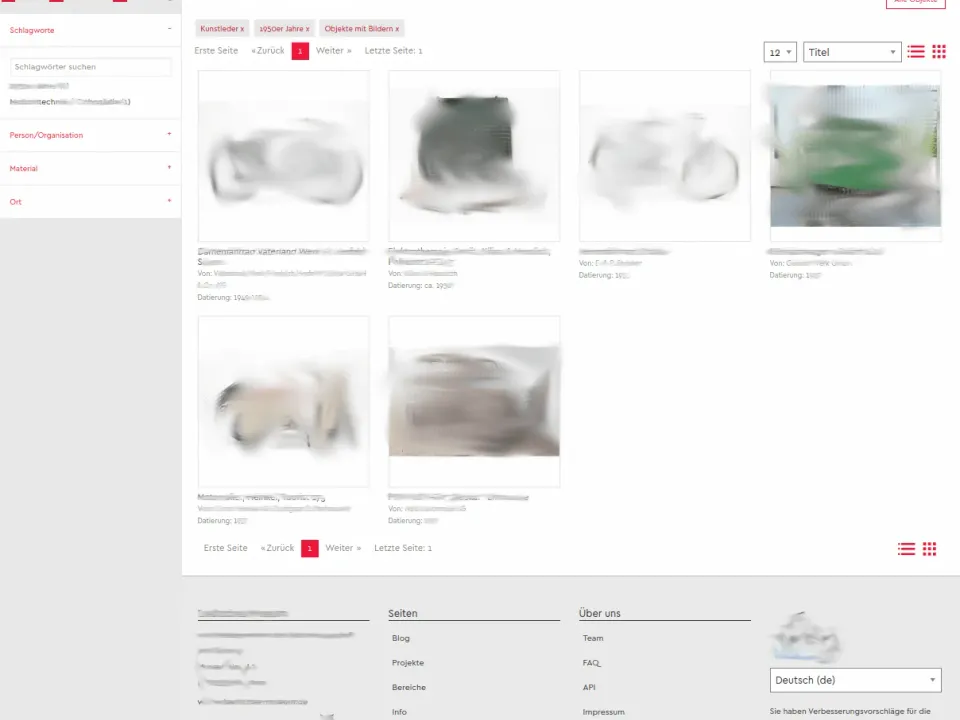Select the list view icon below results
960x720 pixels.
pos(906,548)
